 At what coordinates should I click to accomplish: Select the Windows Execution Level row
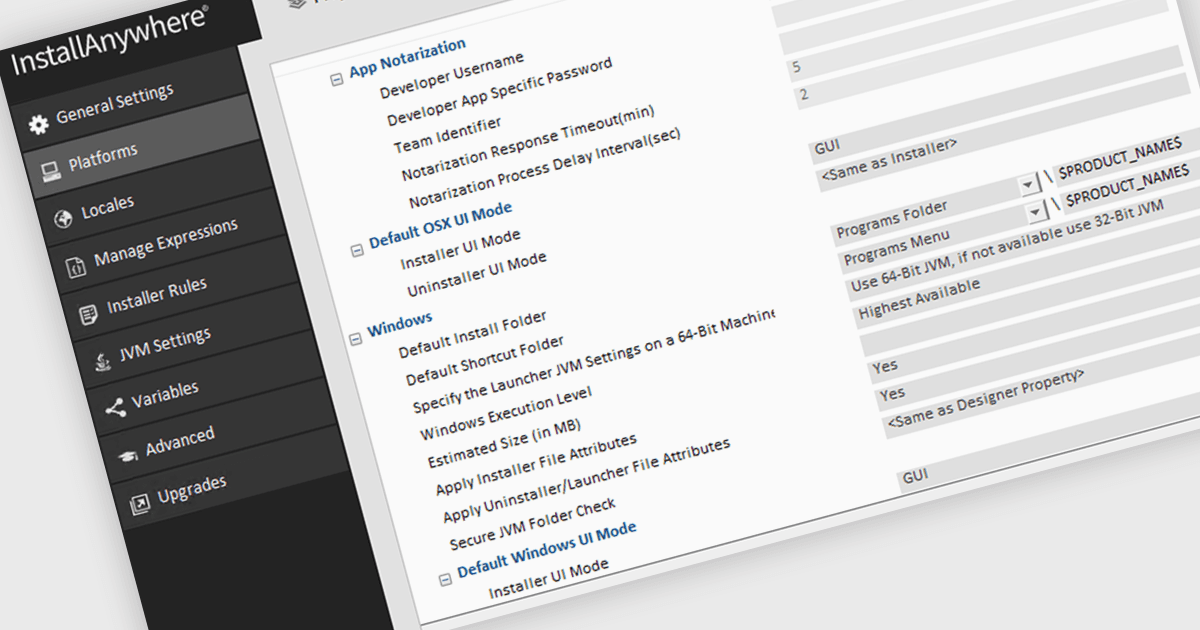(506, 415)
